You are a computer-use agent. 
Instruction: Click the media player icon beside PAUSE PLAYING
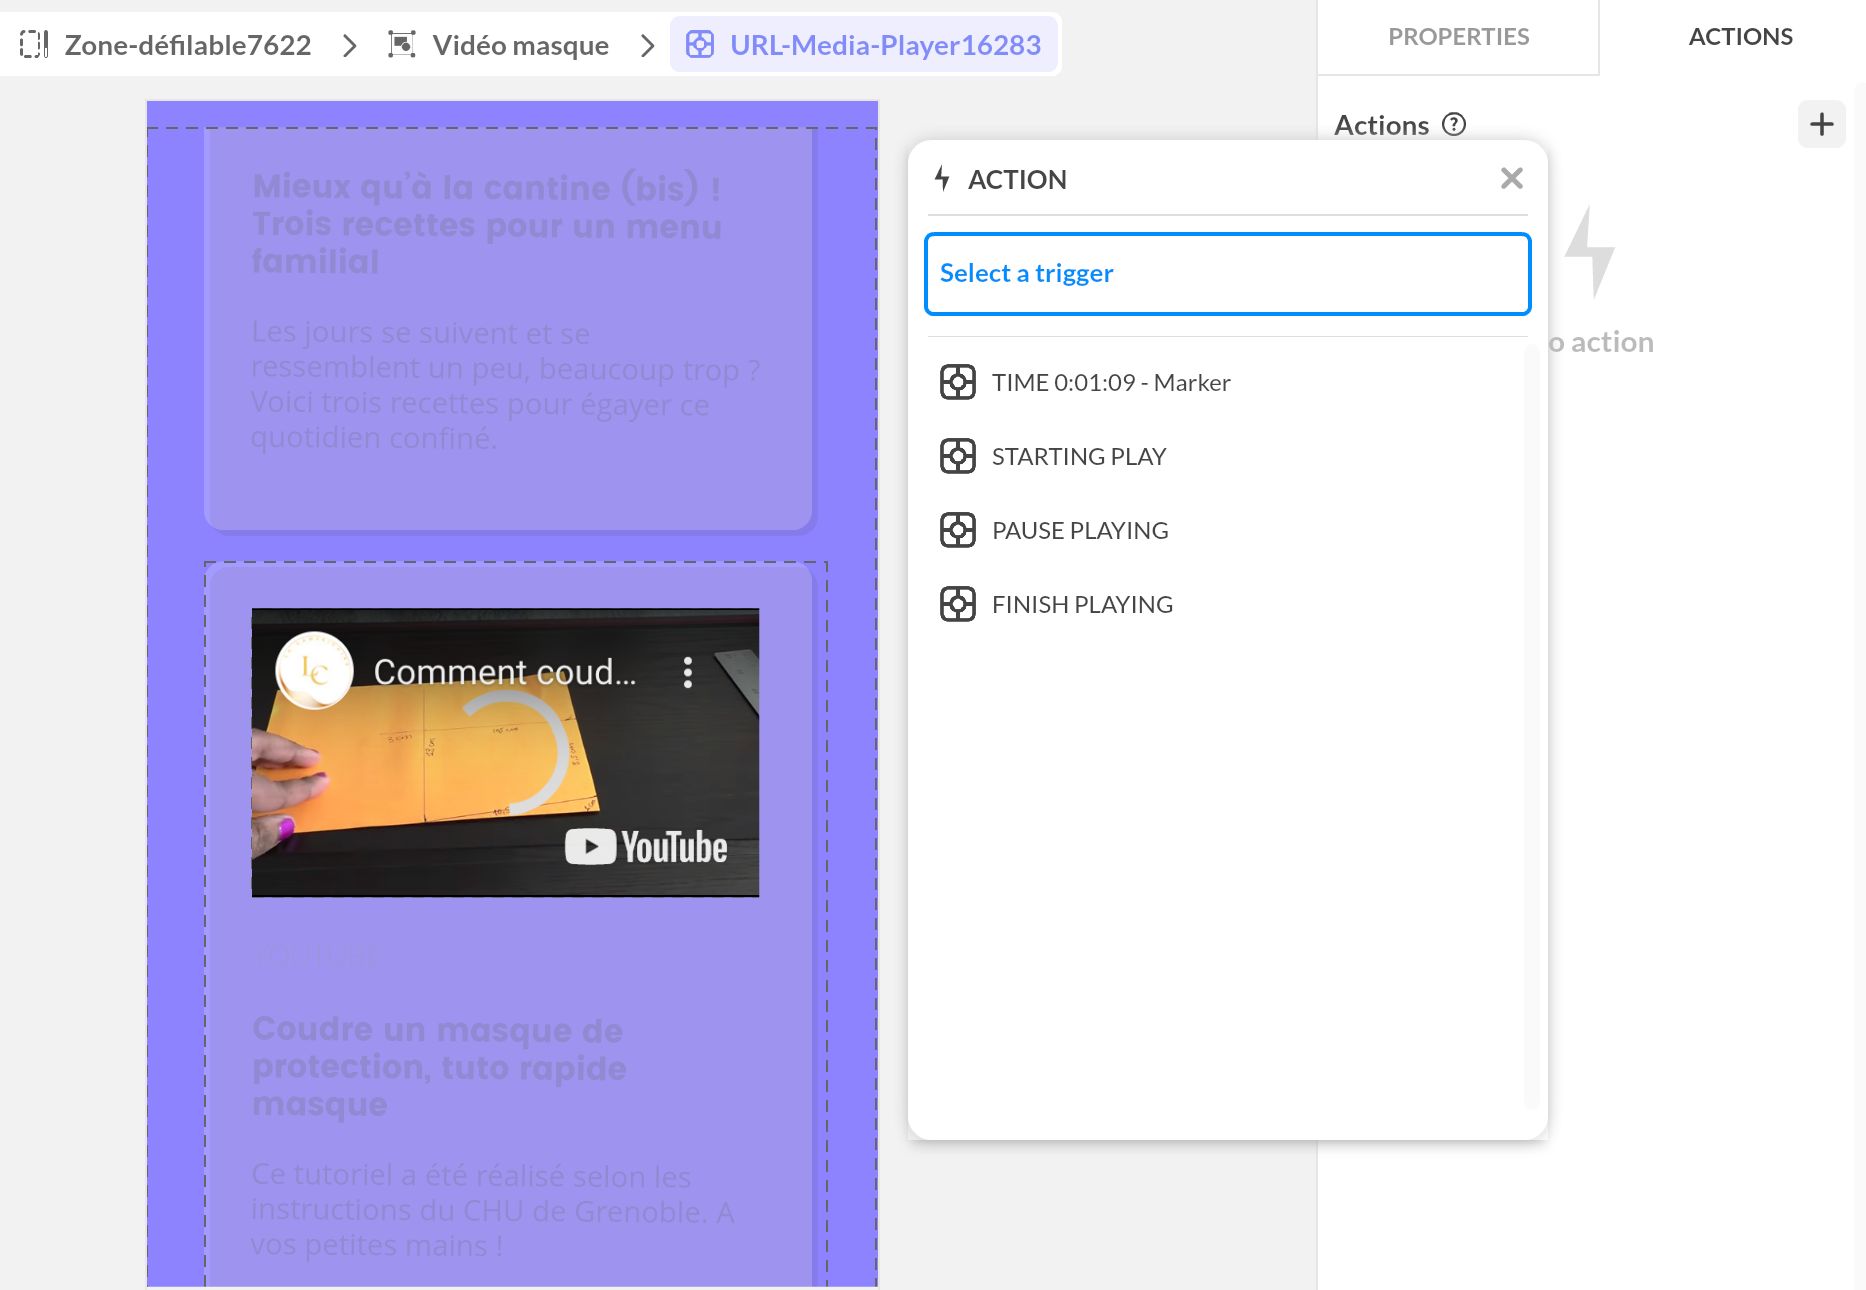957,530
